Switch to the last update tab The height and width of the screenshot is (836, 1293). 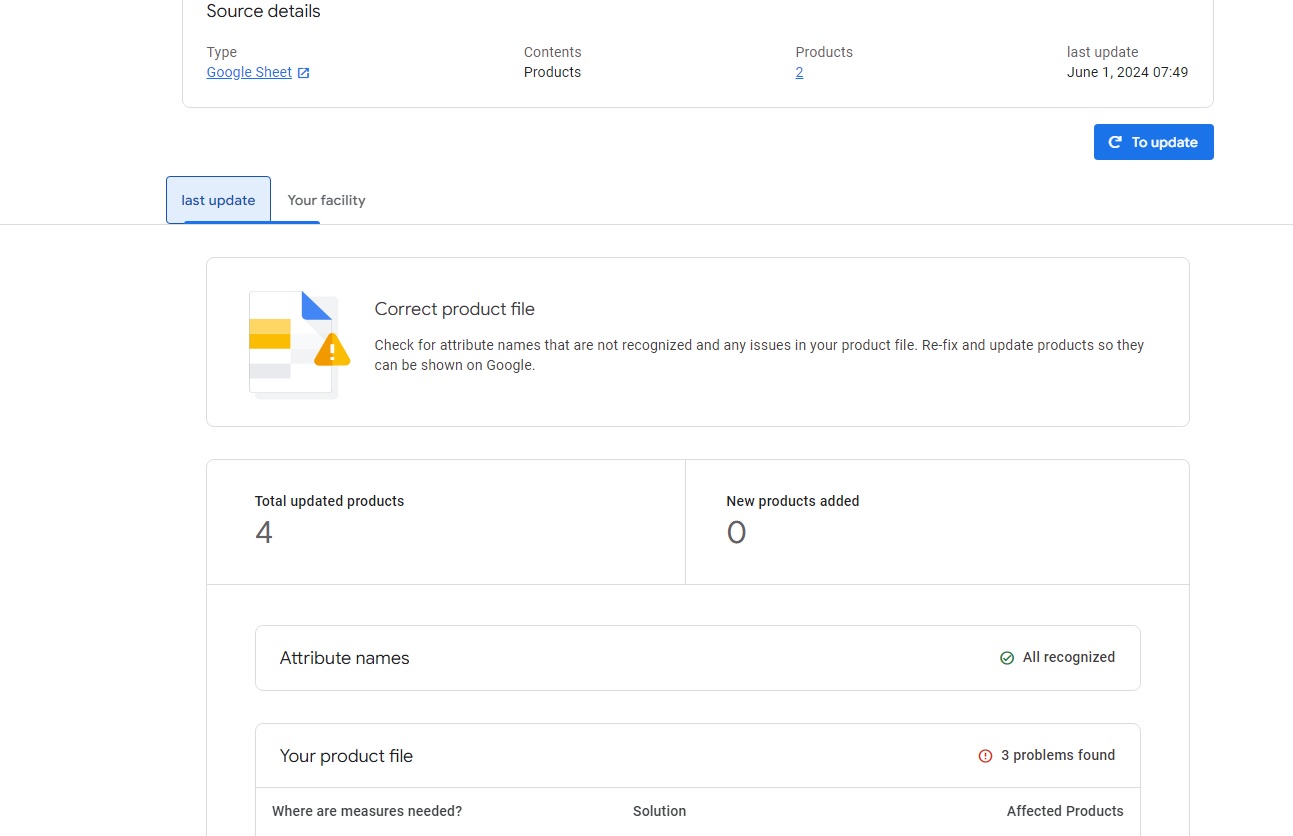[x=218, y=200]
